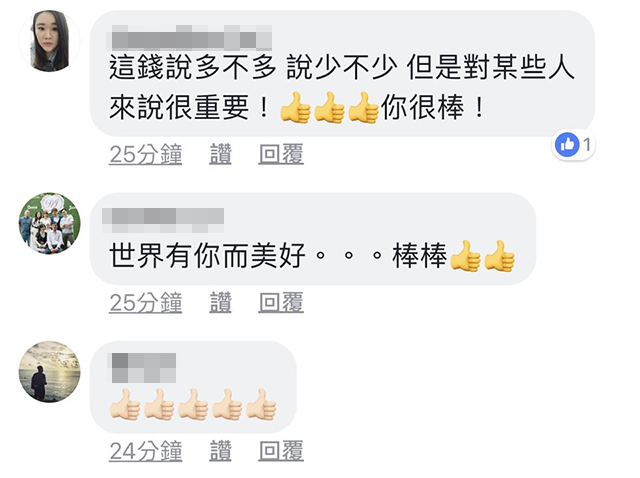Click 回覆 under the 你很棒 comment
Image resolution: width=640 pixels, height=478 pixels.
click(x=281, y=154)
